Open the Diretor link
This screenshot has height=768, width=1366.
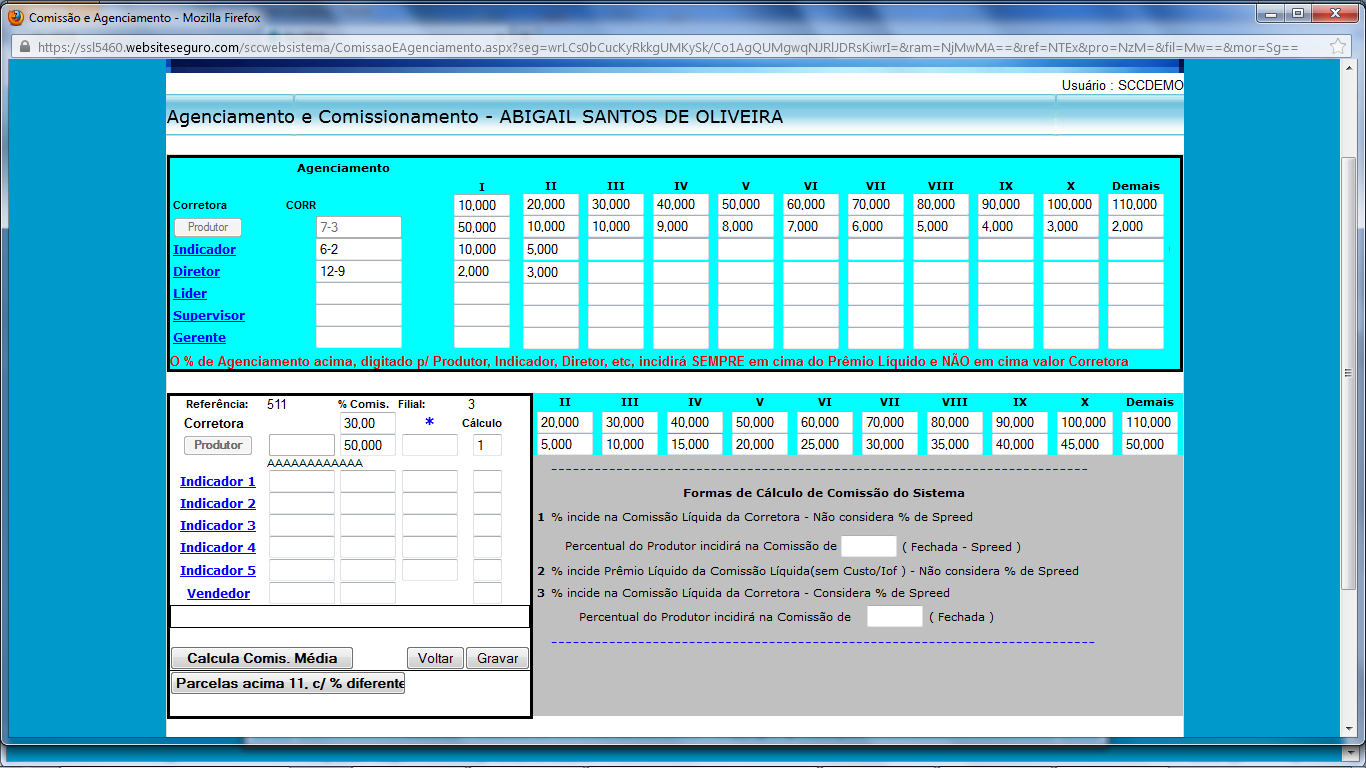tap(197, 271)
